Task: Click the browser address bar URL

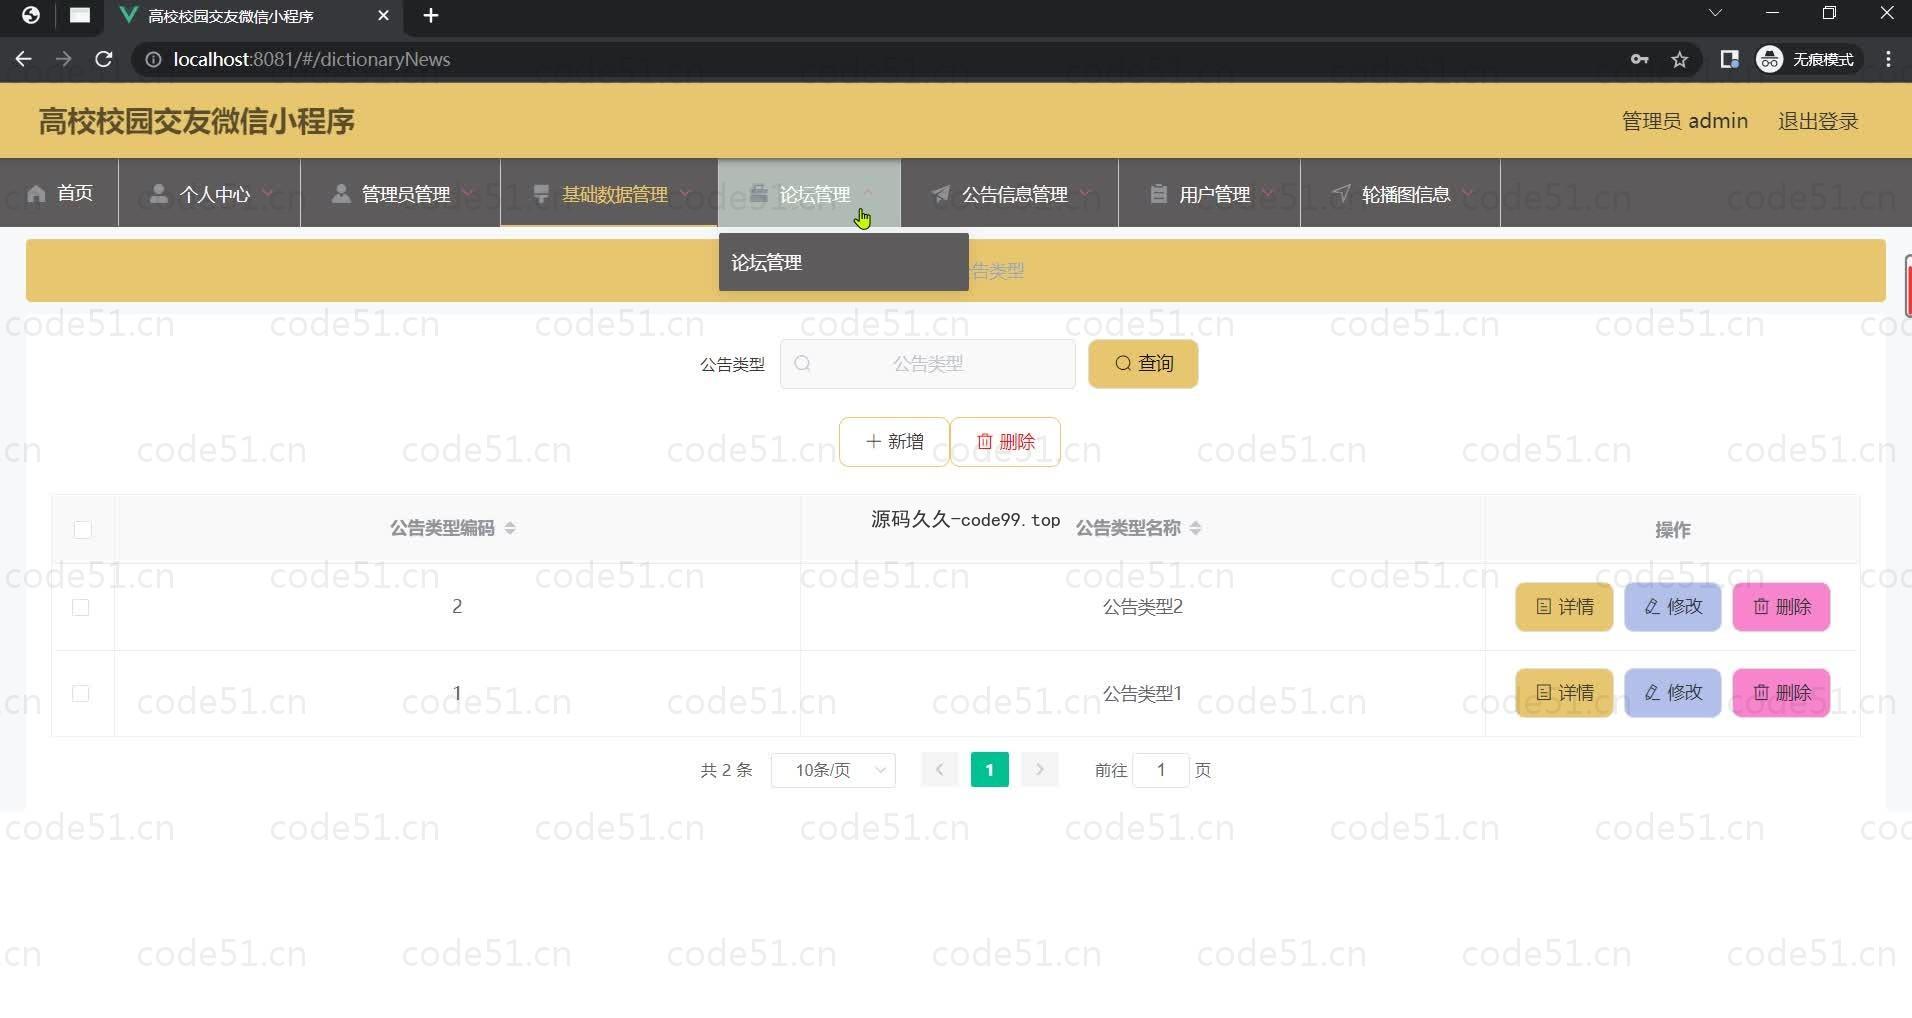Action: point(312,59)
